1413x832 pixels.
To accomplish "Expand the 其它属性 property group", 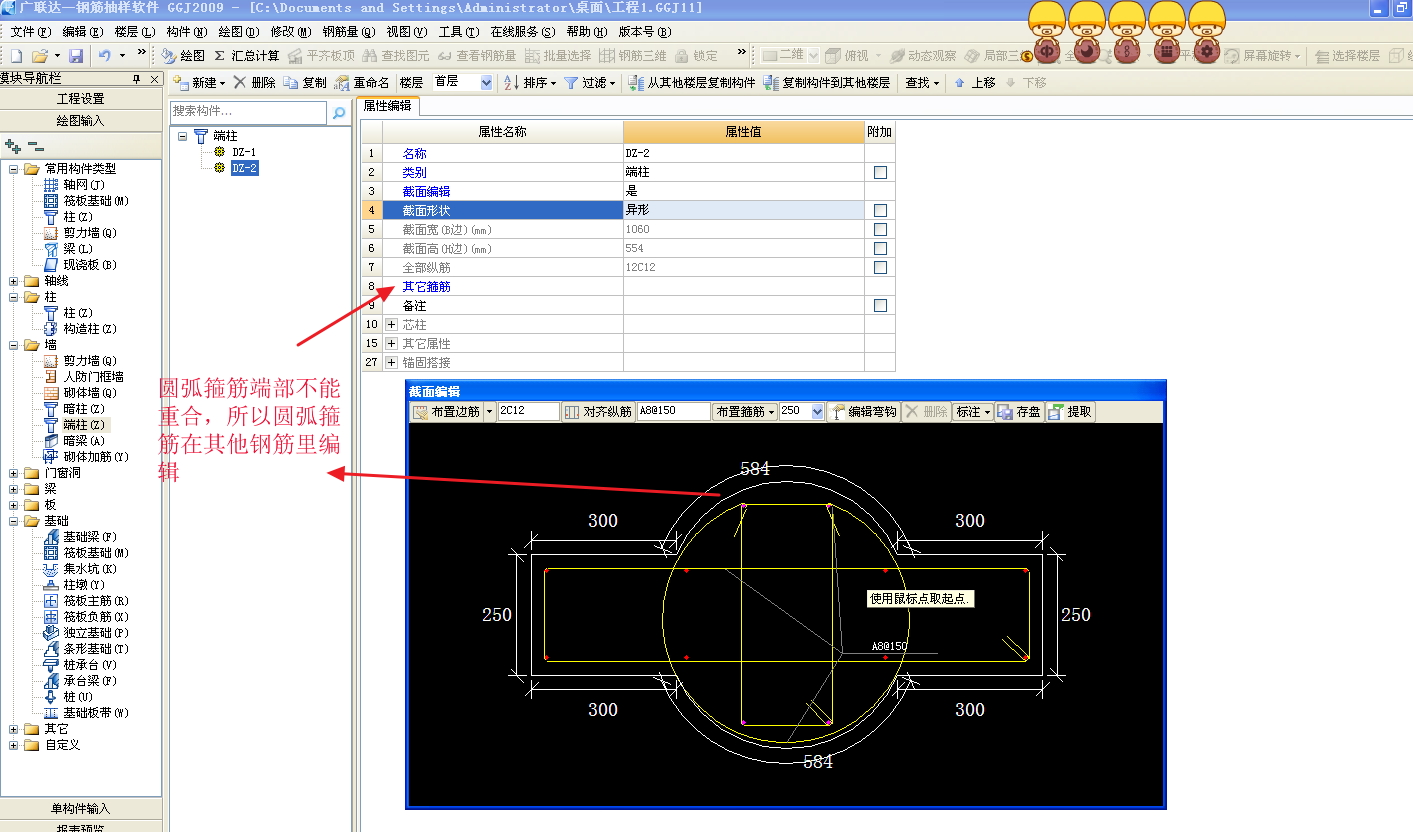I will pyautogui.click(x=391, y=343).
